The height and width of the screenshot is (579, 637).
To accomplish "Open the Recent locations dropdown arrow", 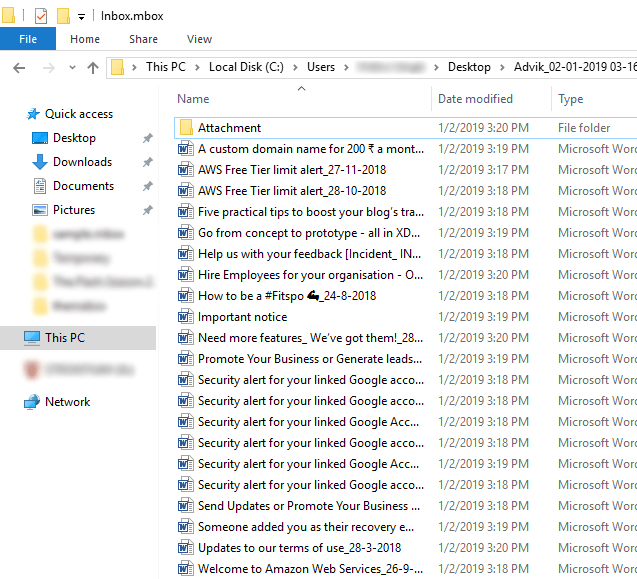I will pos(71,68).
